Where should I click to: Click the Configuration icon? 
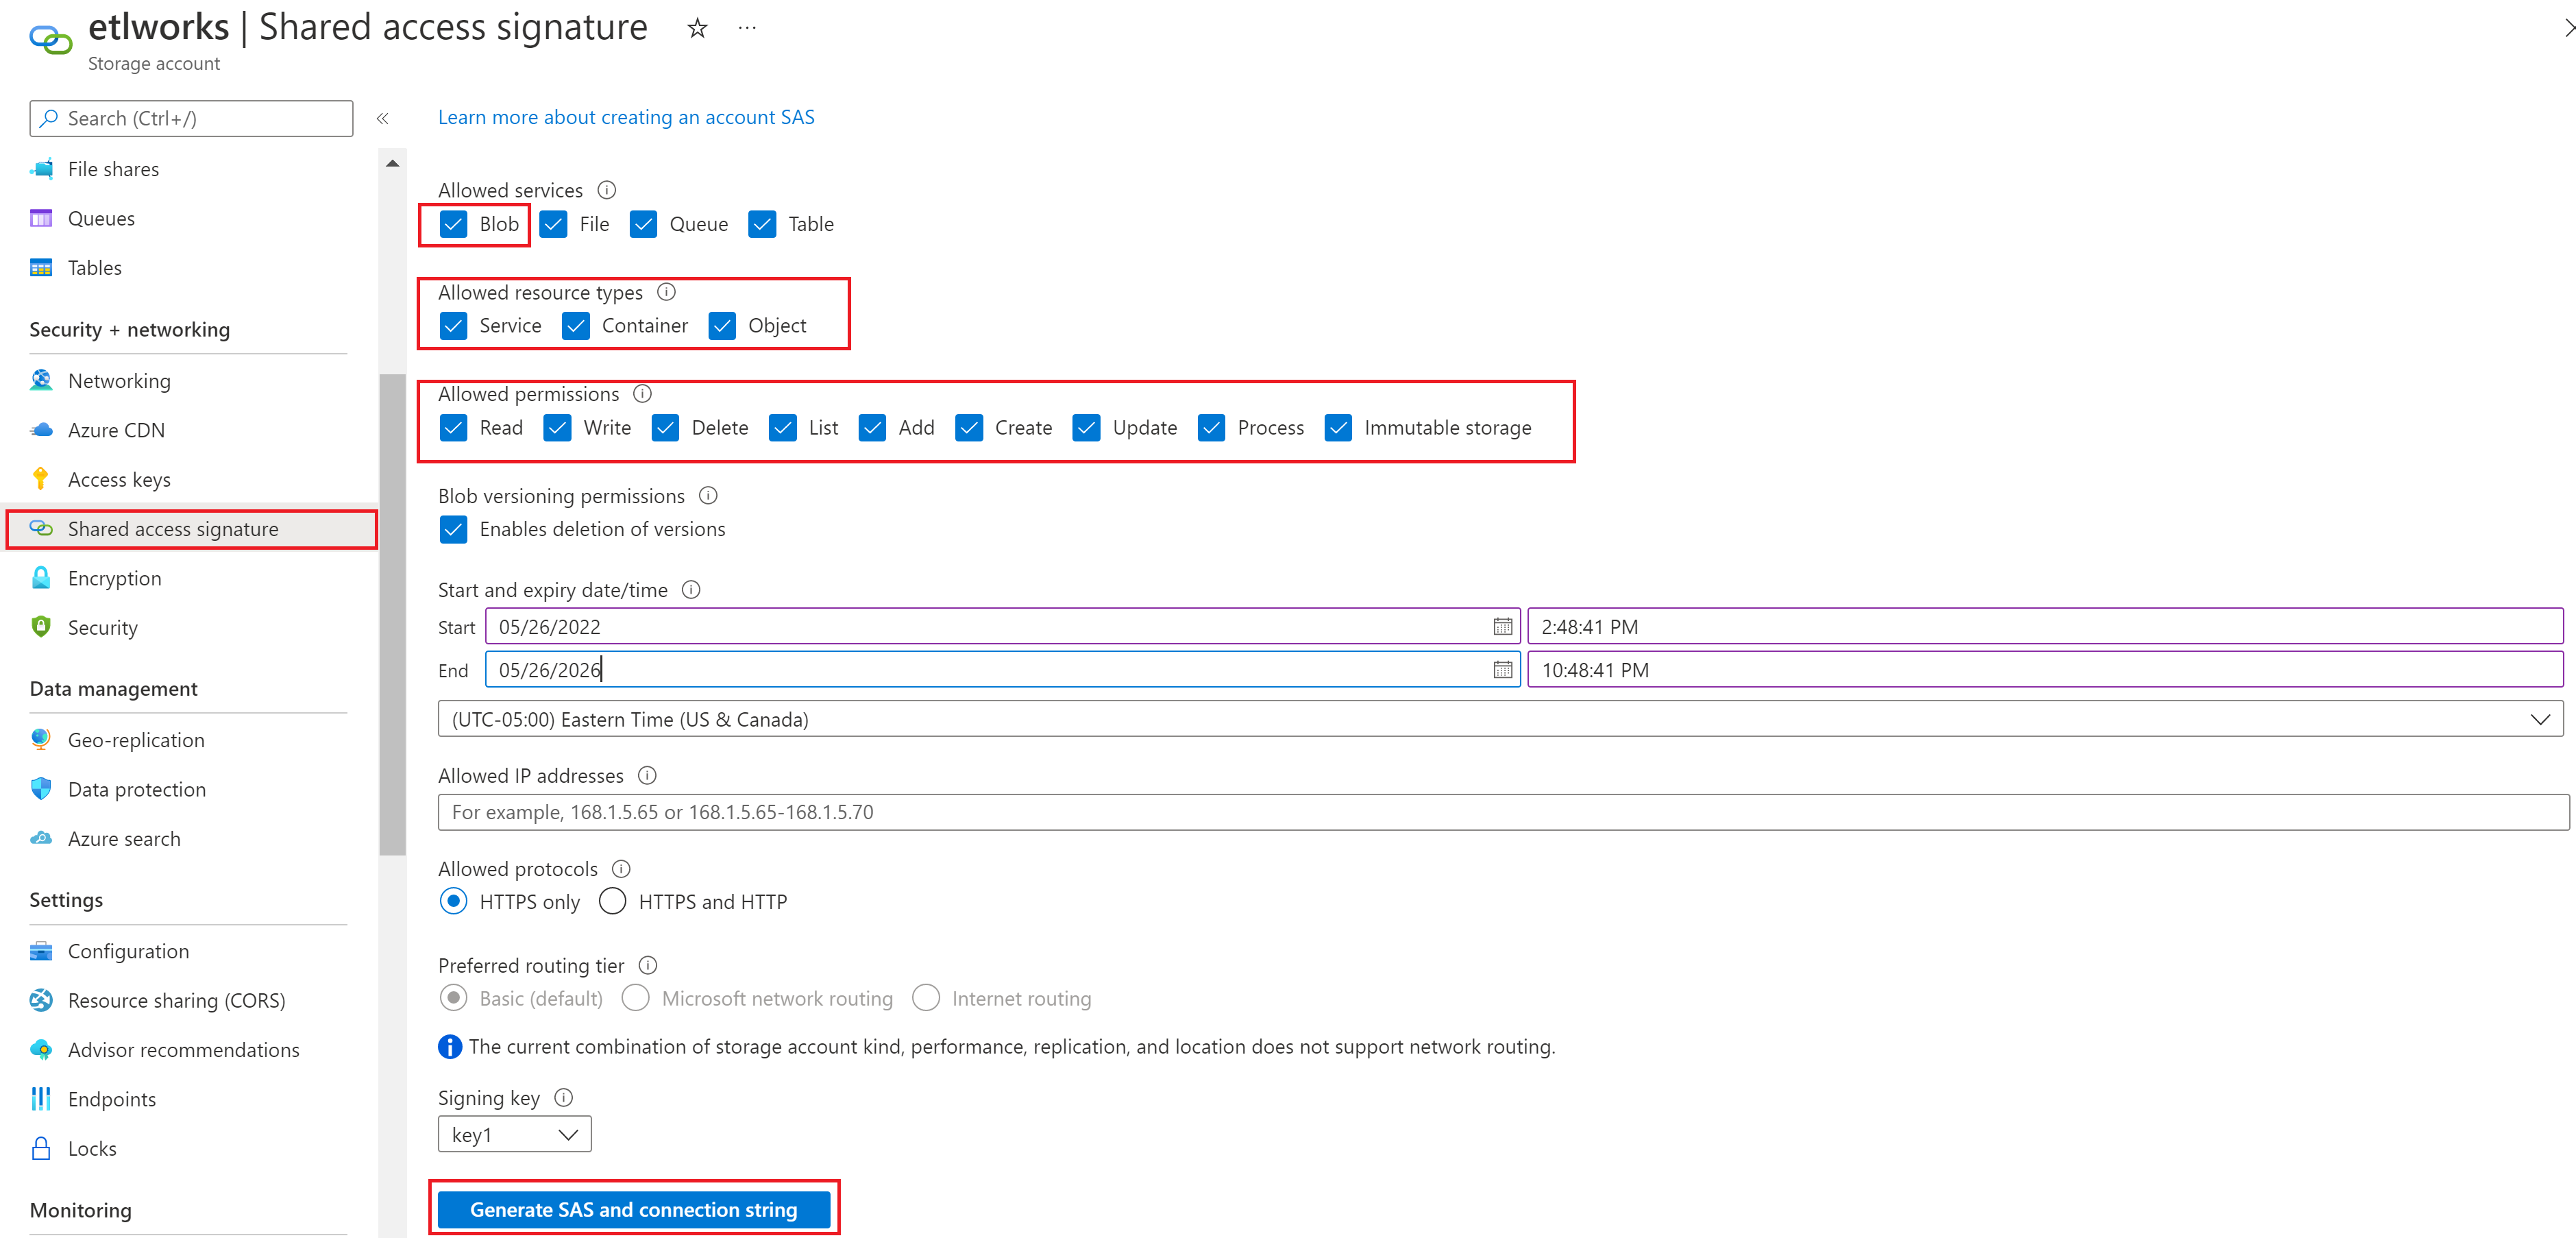pos(42,950)
